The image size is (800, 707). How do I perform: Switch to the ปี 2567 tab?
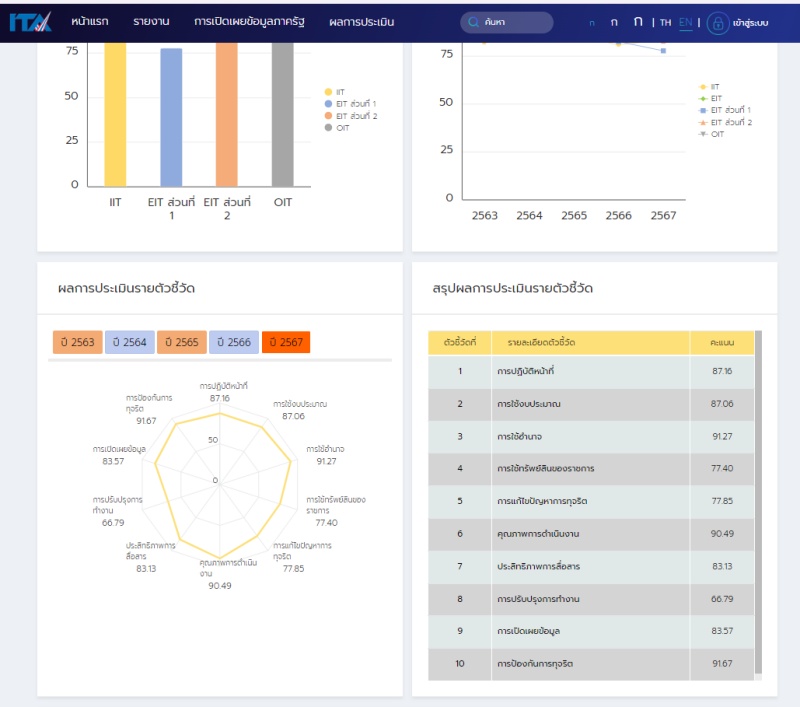point(286,343)
